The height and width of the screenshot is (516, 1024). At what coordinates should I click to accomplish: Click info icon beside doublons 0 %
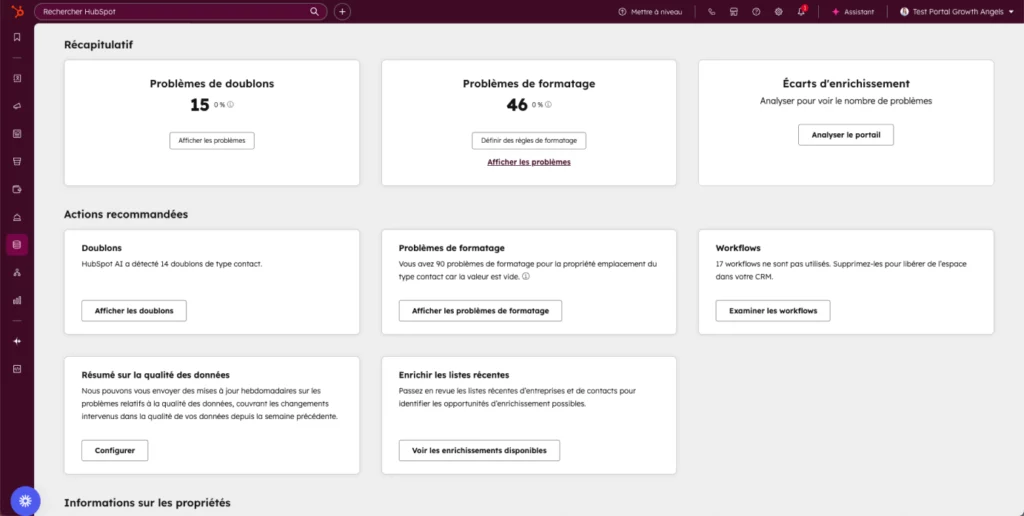pos(231,105)
